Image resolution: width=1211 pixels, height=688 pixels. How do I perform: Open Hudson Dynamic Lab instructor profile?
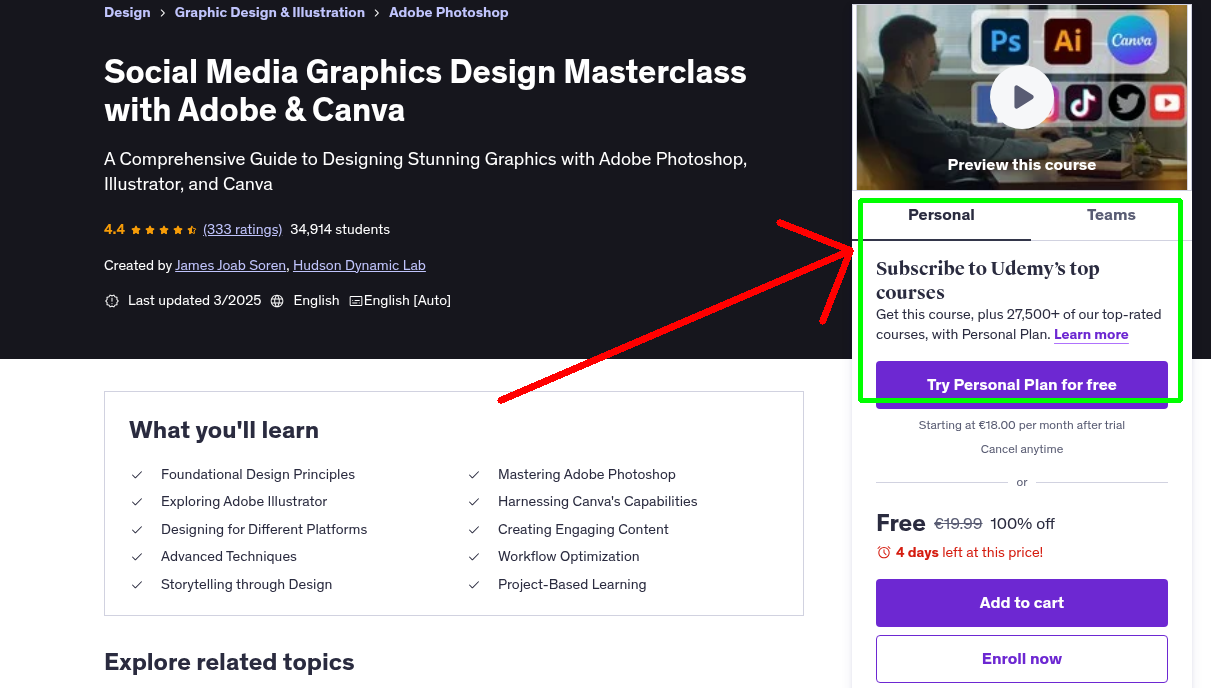(x=359, y=265)
